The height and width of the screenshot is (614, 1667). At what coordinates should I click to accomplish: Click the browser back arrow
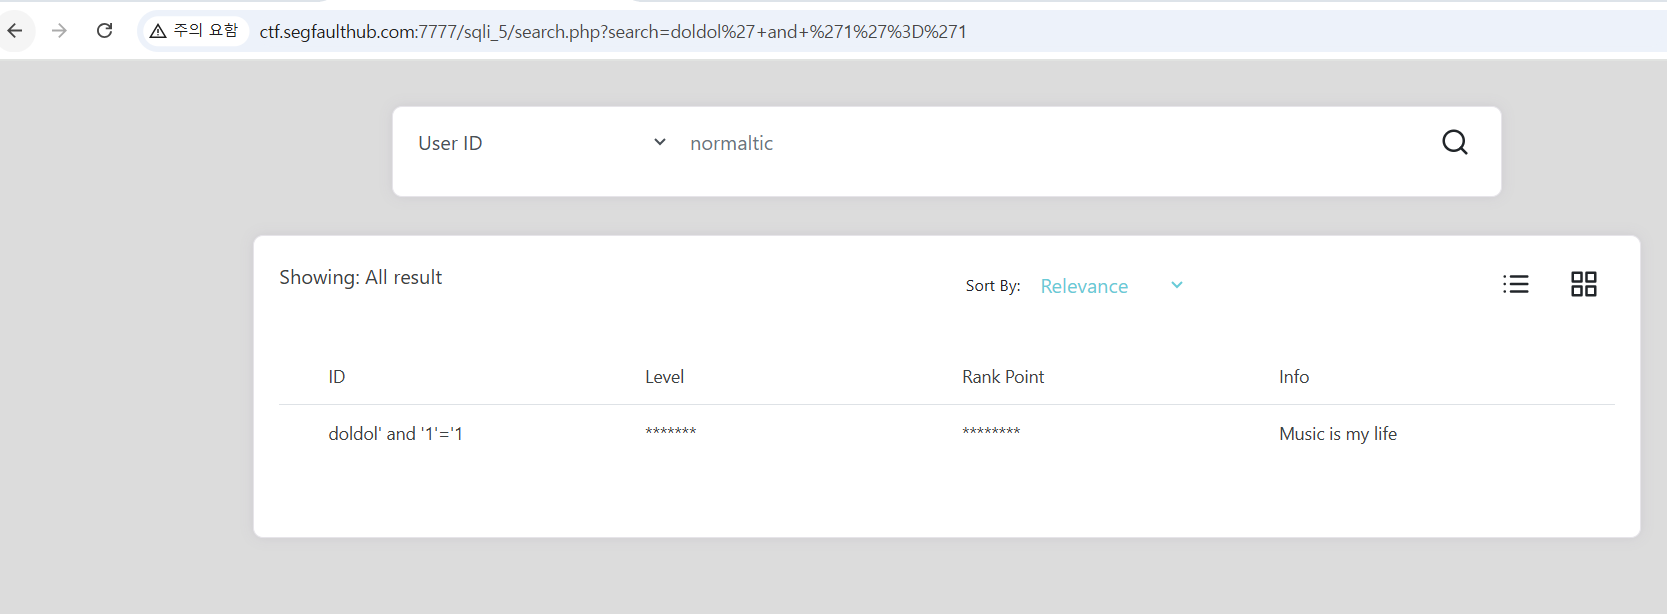pos(15,31)
